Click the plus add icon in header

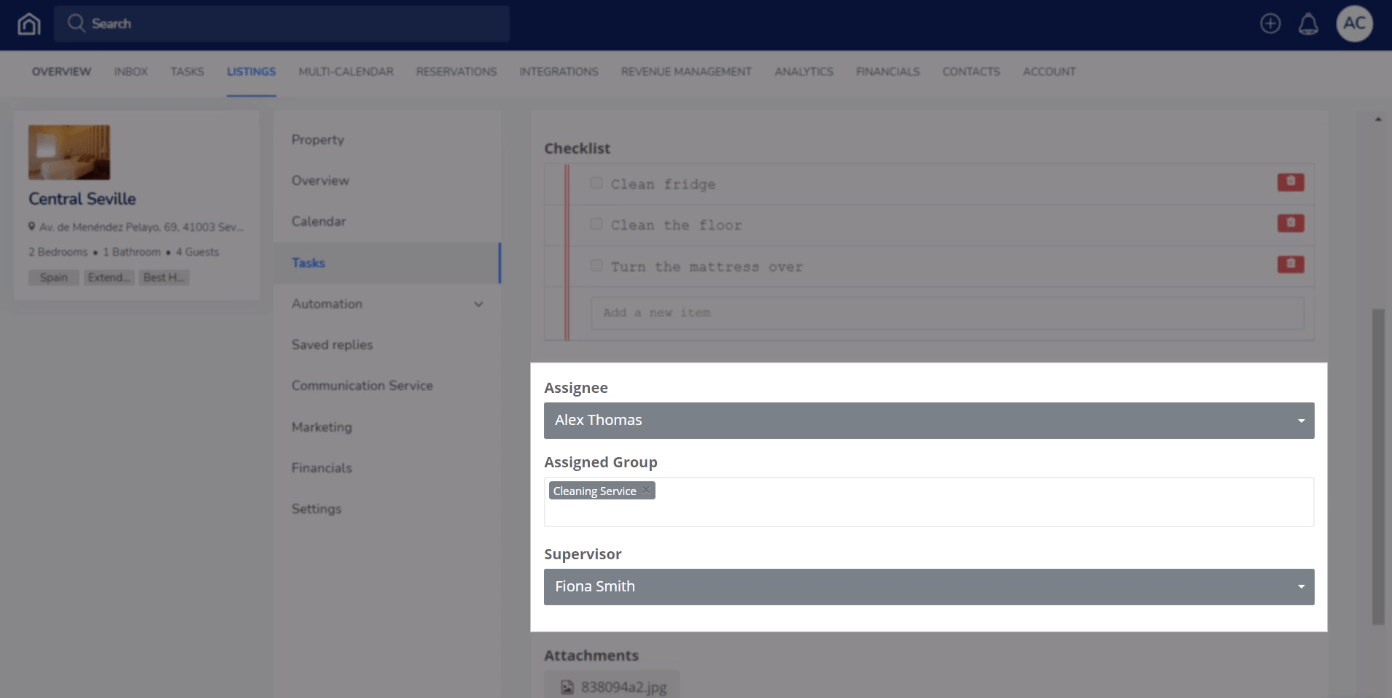(x=1270, y=24)
